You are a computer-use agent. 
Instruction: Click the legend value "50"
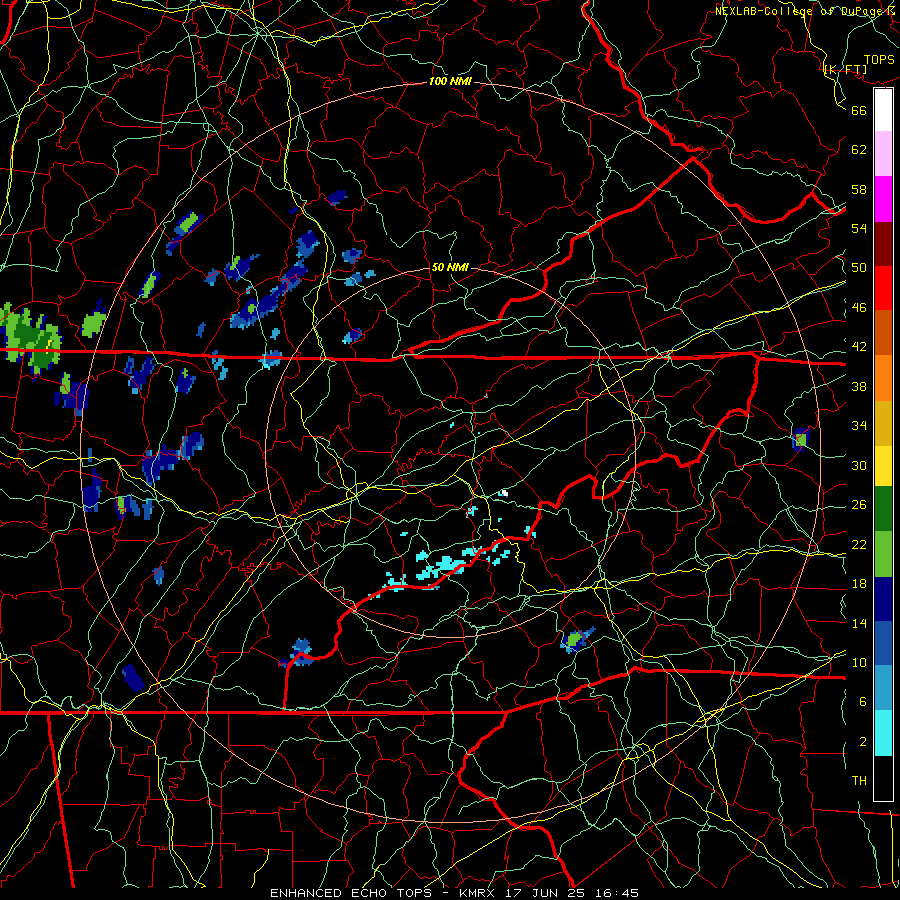(x=859, y=267)
